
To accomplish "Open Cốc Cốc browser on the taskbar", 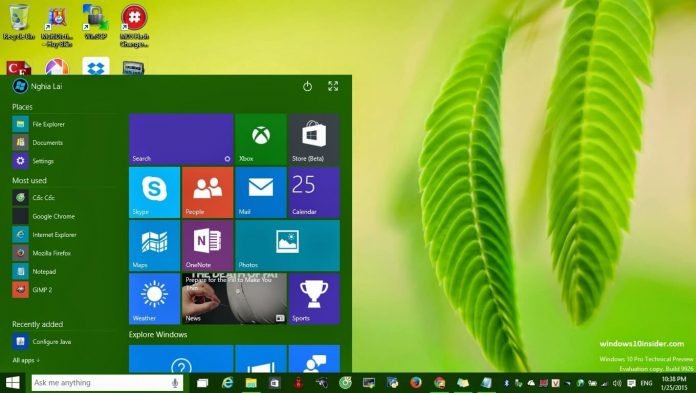I will click(345, 383).
